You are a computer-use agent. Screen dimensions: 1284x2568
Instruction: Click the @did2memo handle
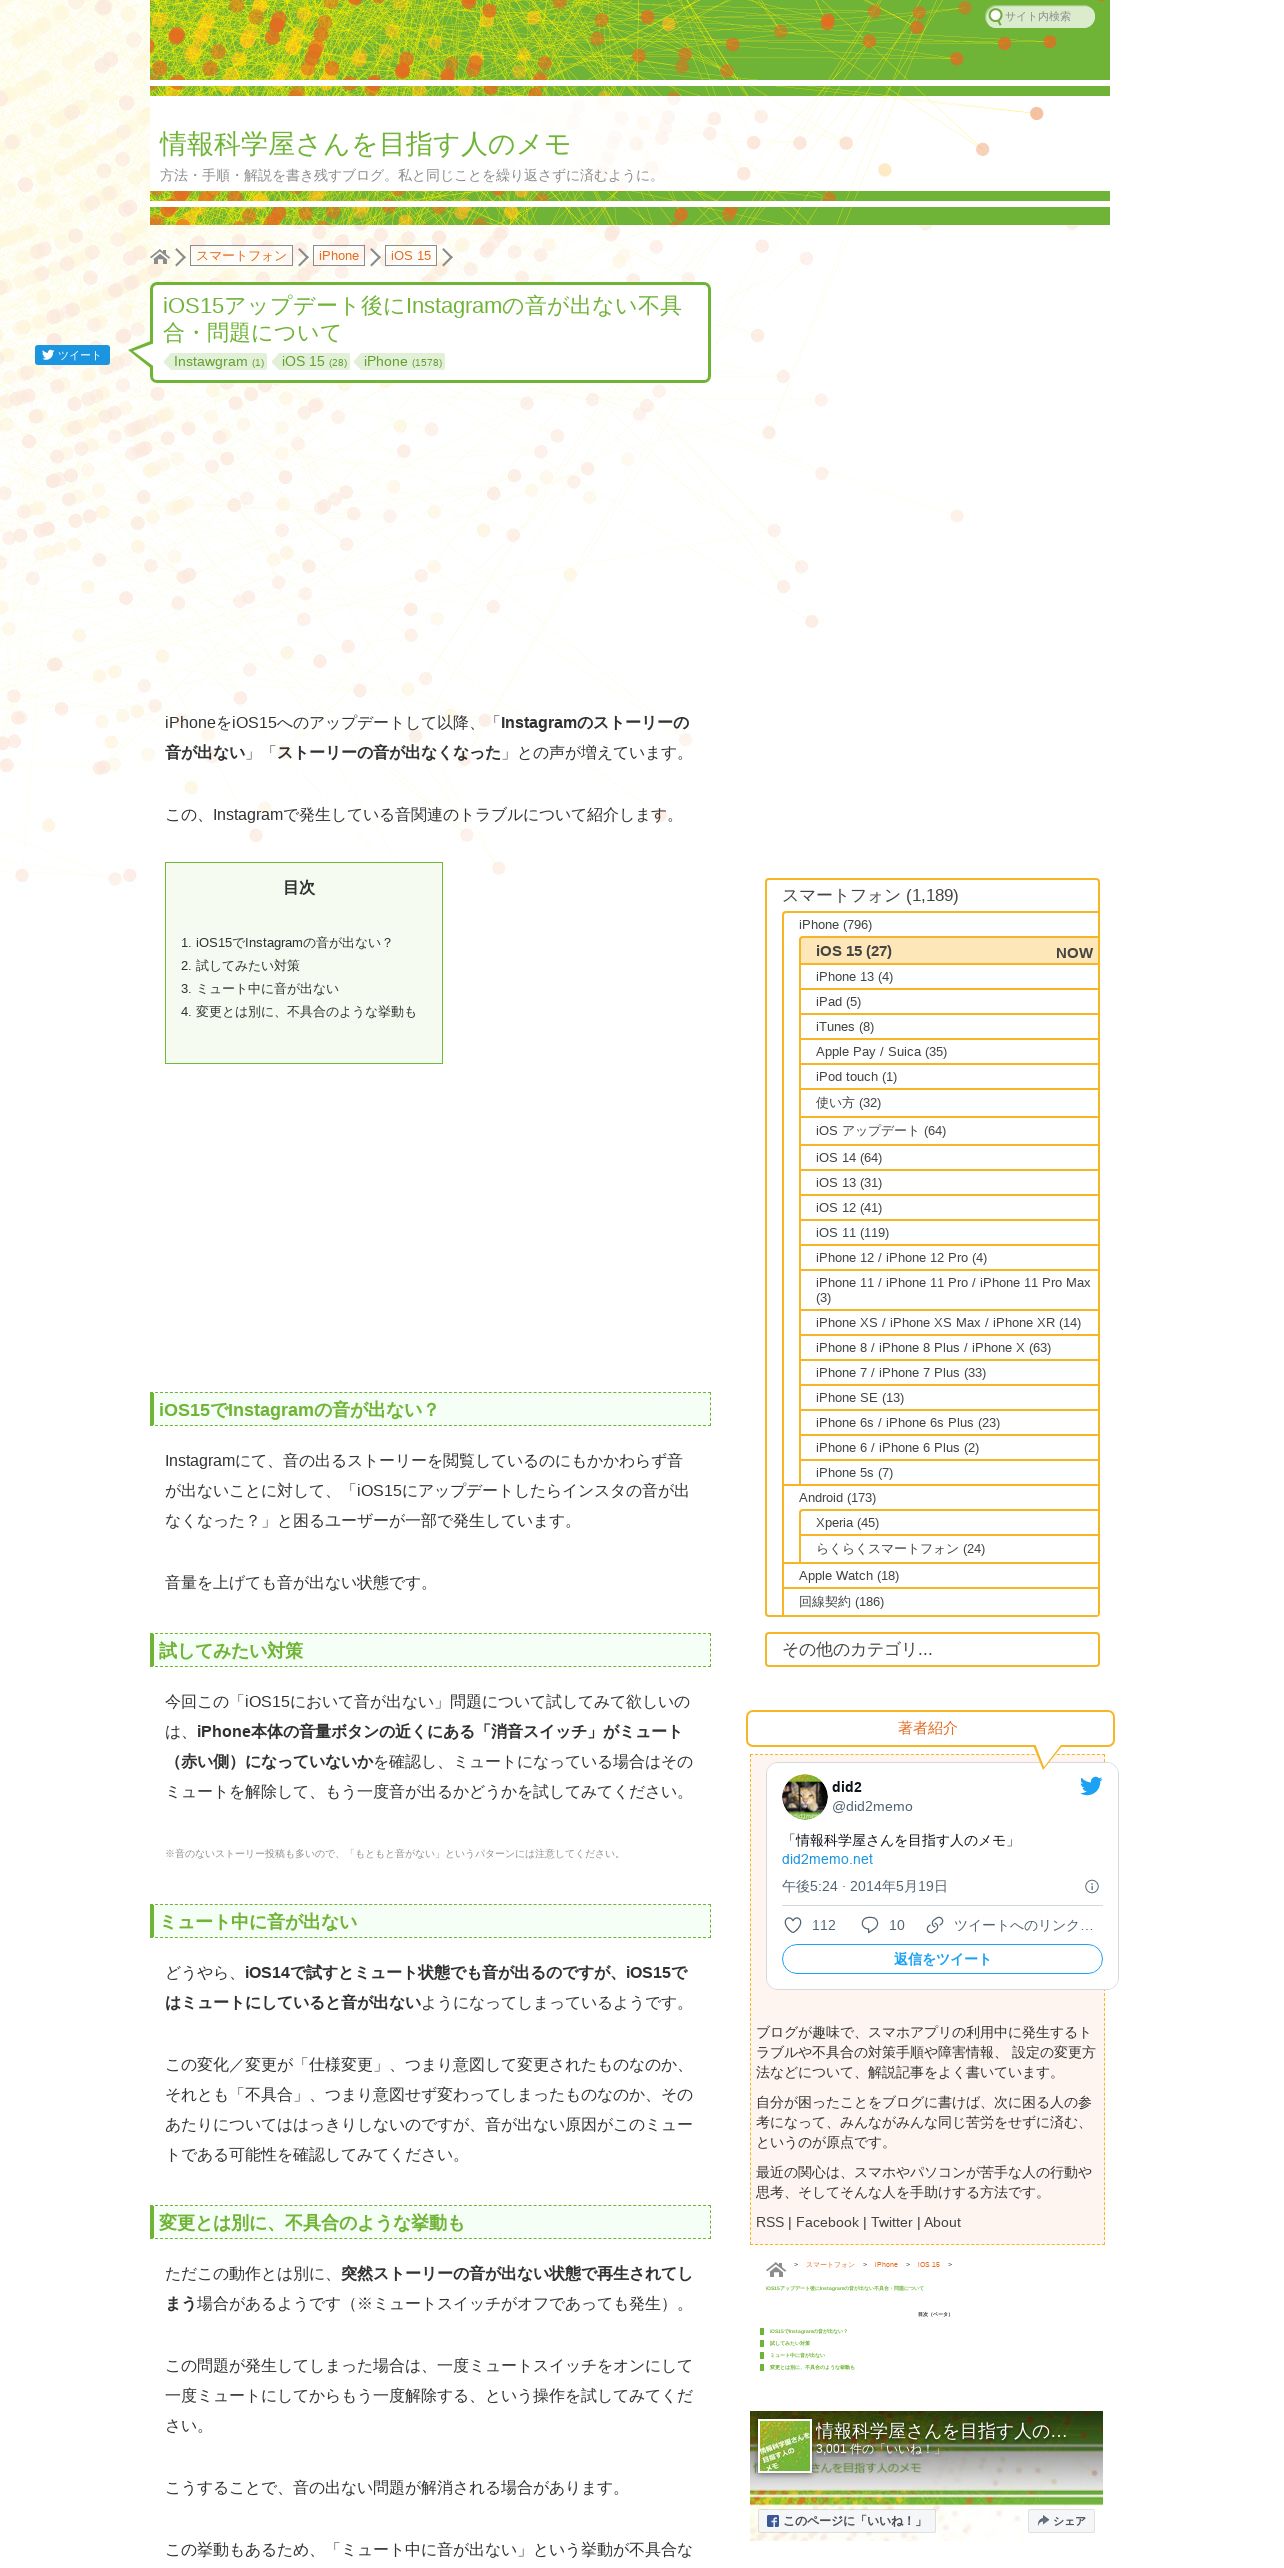coord(872,1806)
